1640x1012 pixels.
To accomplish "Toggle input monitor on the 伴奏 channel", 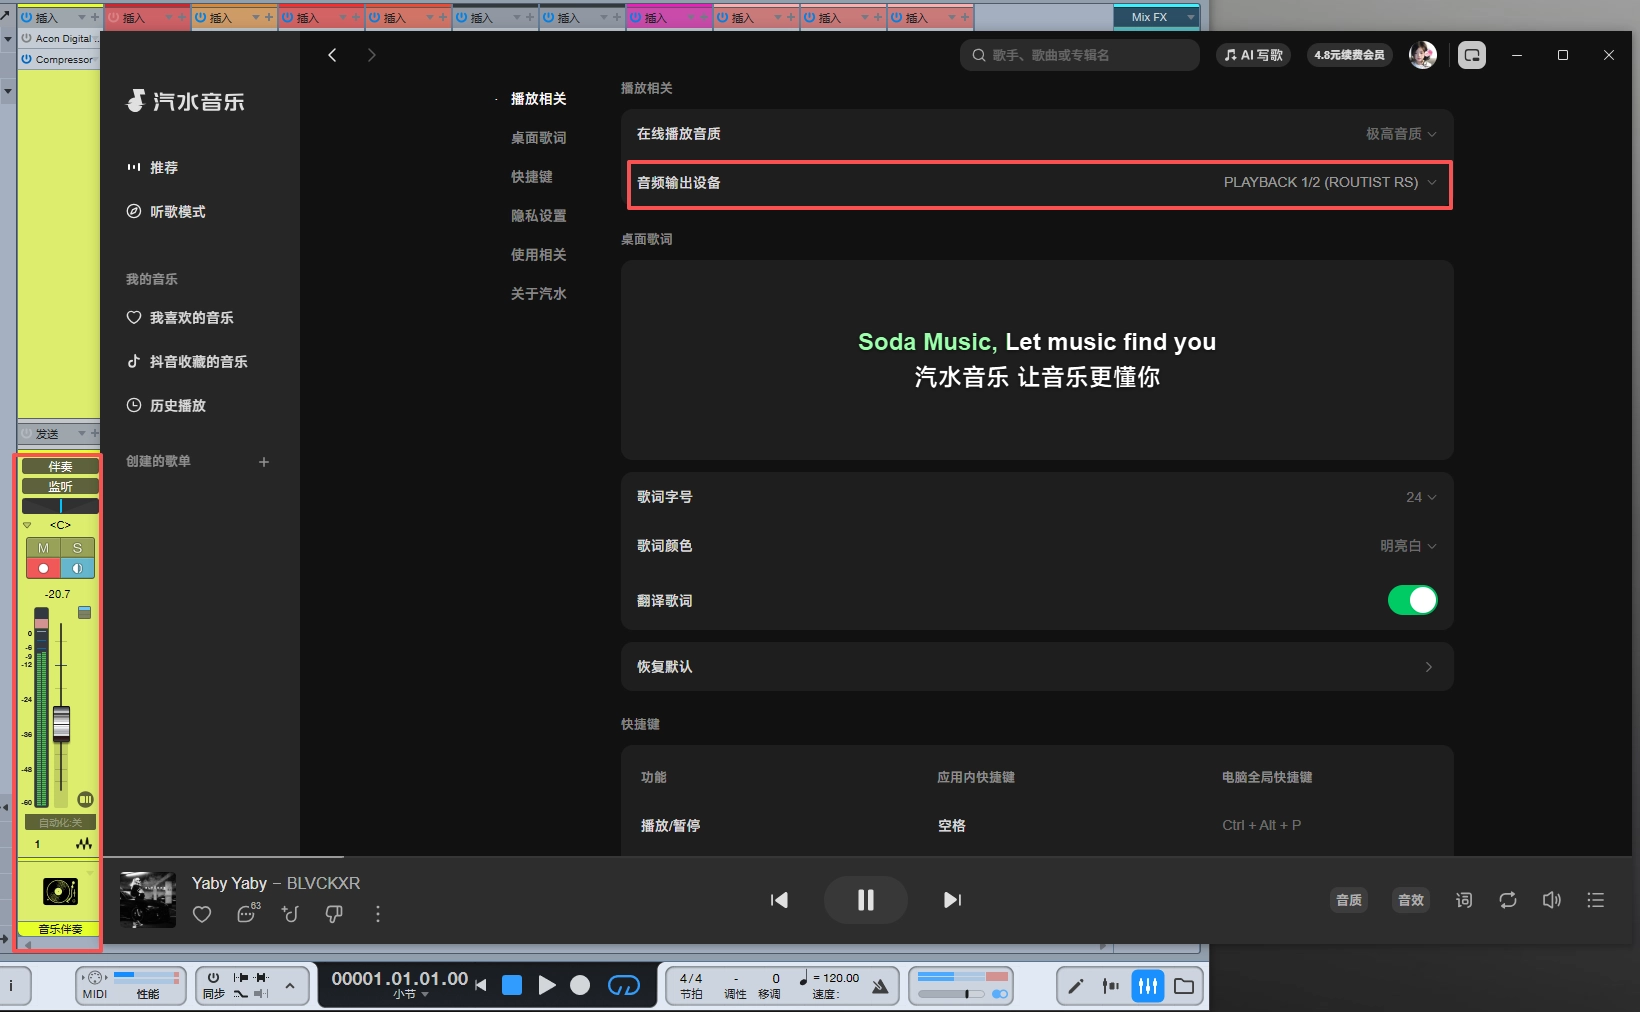I will (77, 568).
